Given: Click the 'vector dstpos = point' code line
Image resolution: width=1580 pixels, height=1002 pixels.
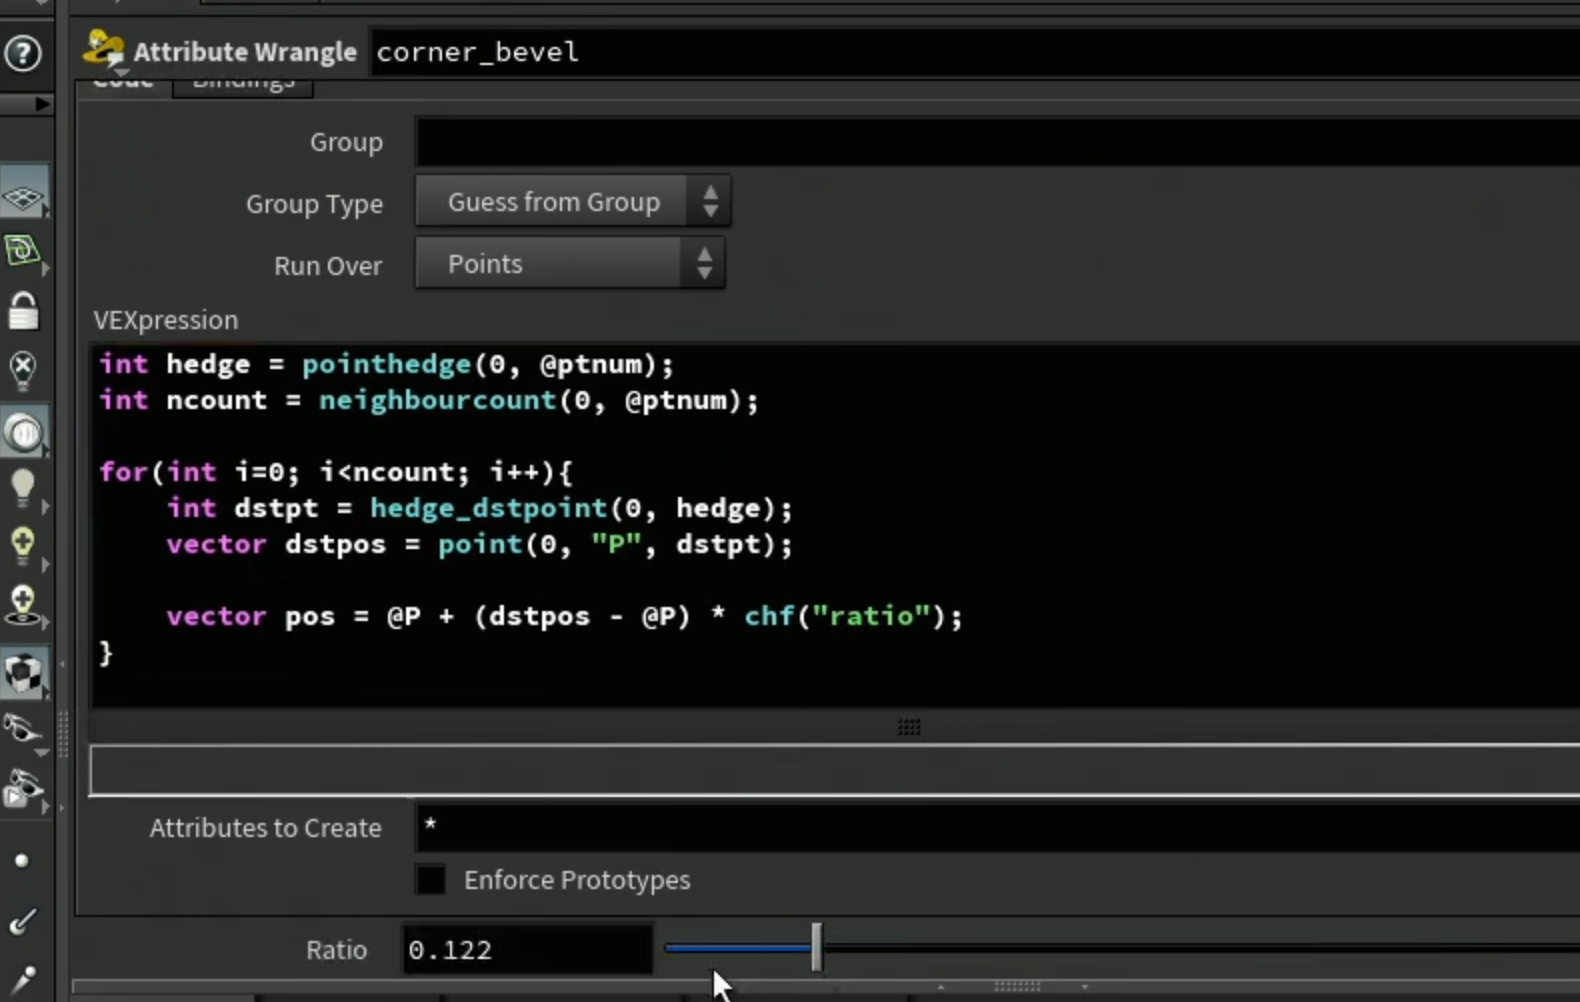Looking at the screenshot, I should coord(480,544).
